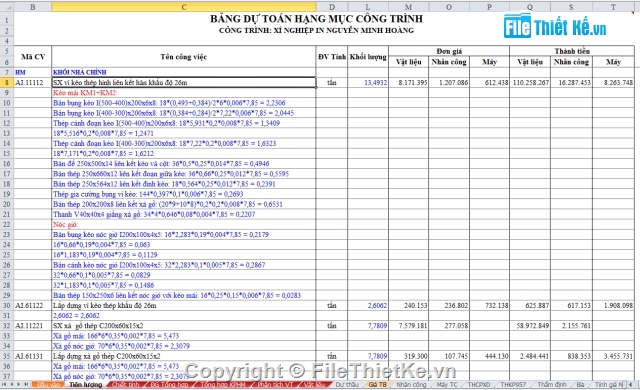
Task: Select column T header
Action: [x=613, y=7]
